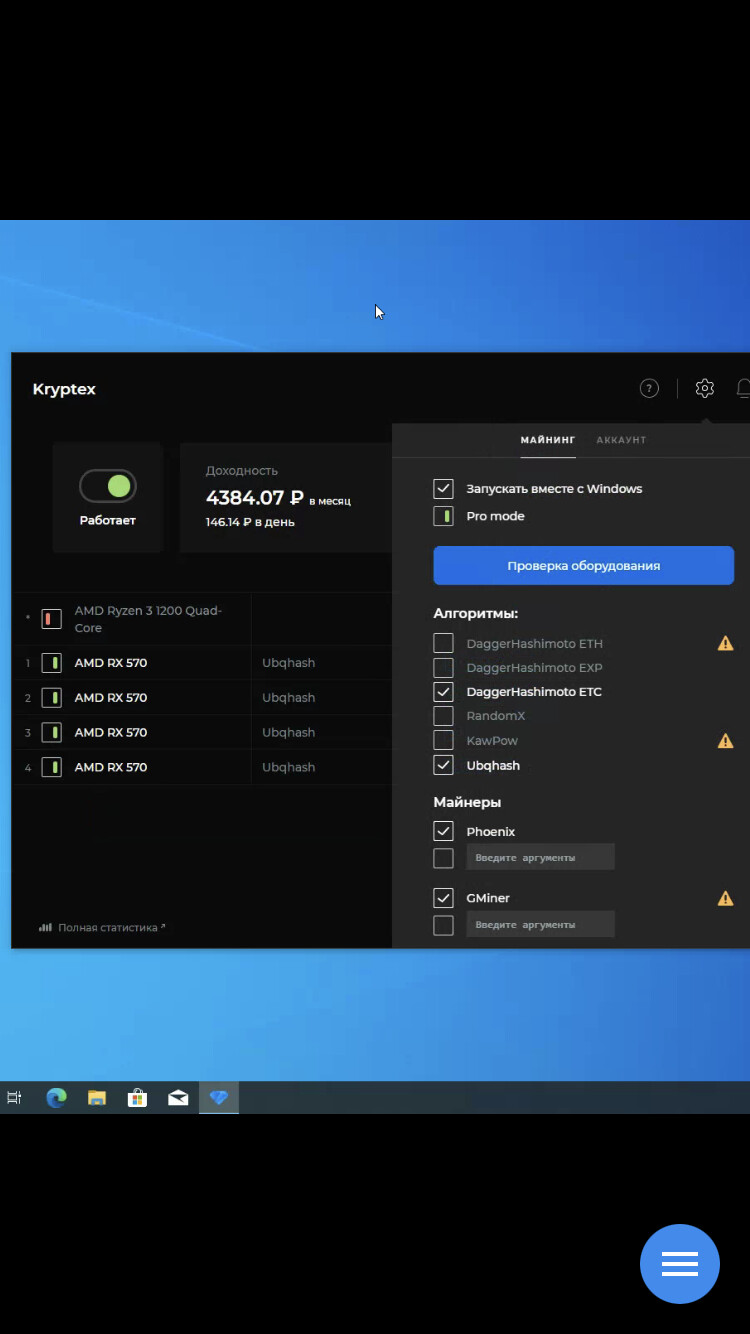Viewport: 750px width, 1334px height.
Task: Open File Explorer from the taskbar
Action: pyautogui.click(x=97, y=1098)
